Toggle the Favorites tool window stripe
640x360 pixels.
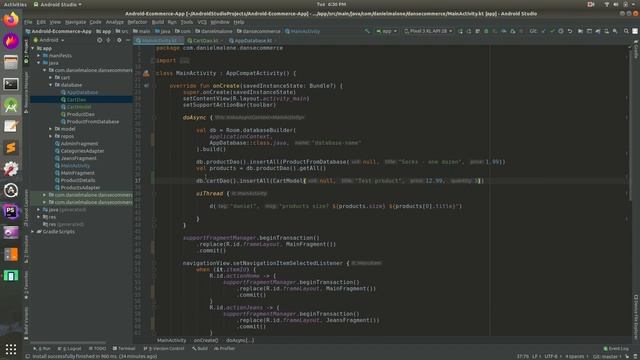click(x=26, y=285)
